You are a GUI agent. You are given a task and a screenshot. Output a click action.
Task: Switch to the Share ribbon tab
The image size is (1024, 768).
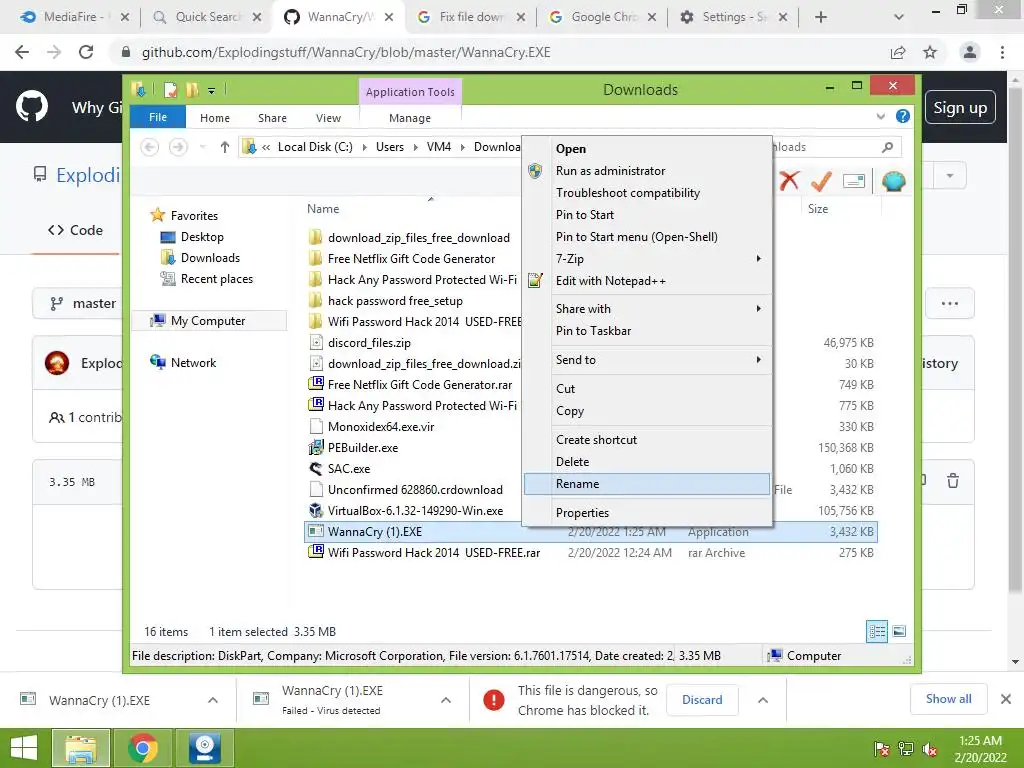pyautogui.click(x=272, y=118)
